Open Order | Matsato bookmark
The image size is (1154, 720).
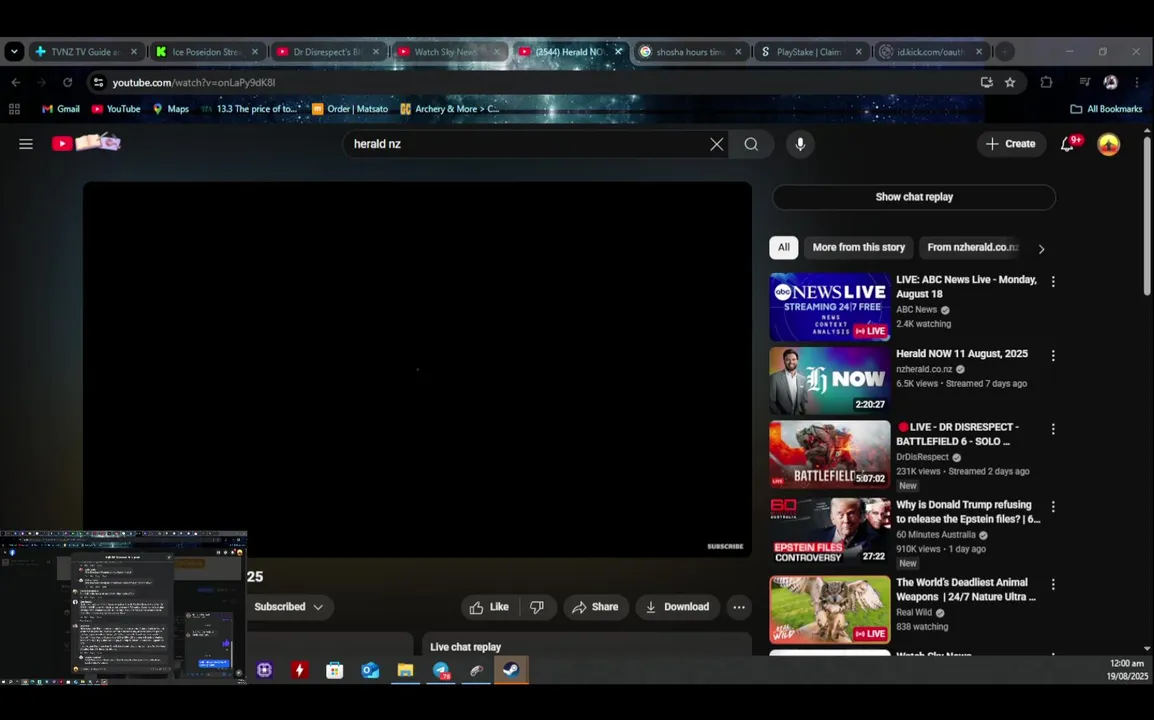[350, 109]
